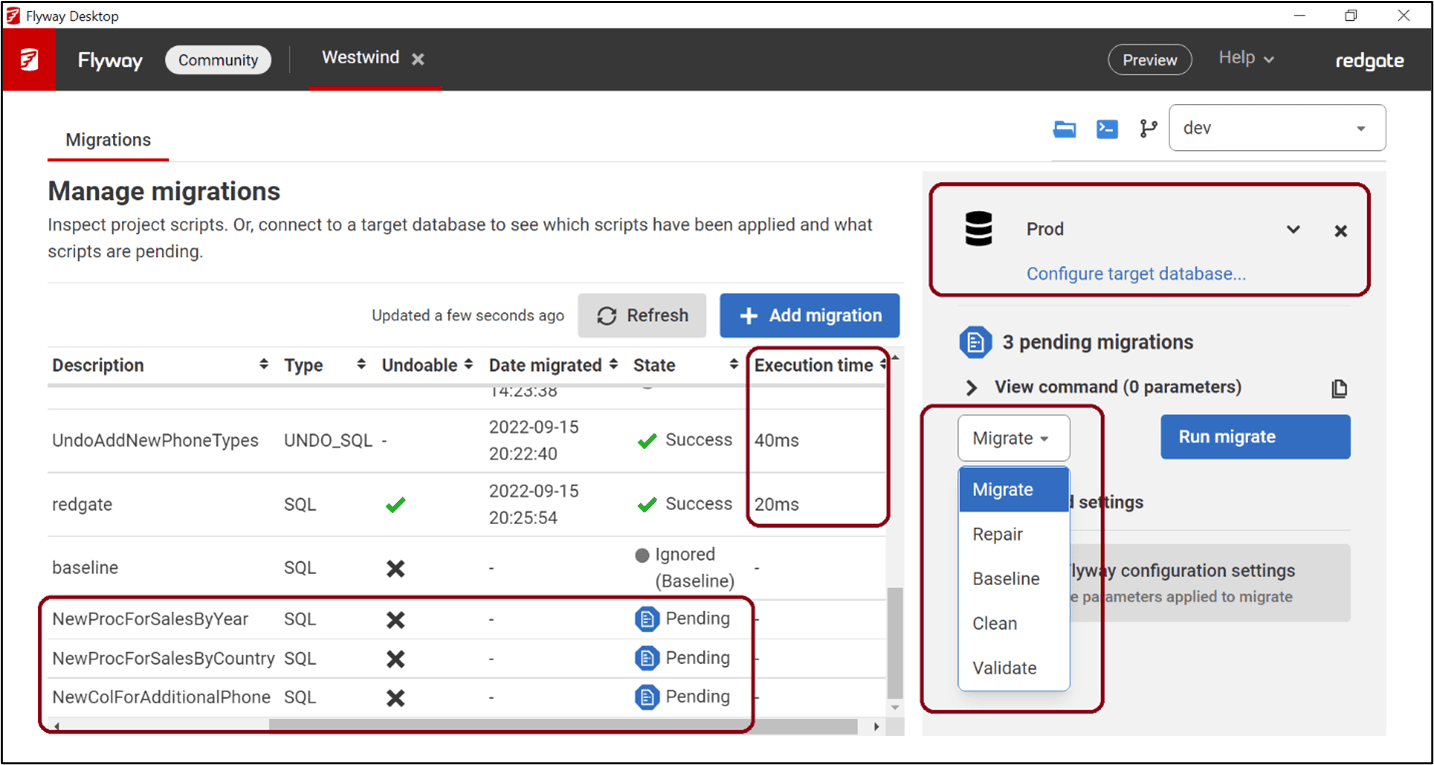Open the terminal icon near dev dropdown
This screenshot has height=765, width=1434.
pyautogui.click(x=1106, y=128)
